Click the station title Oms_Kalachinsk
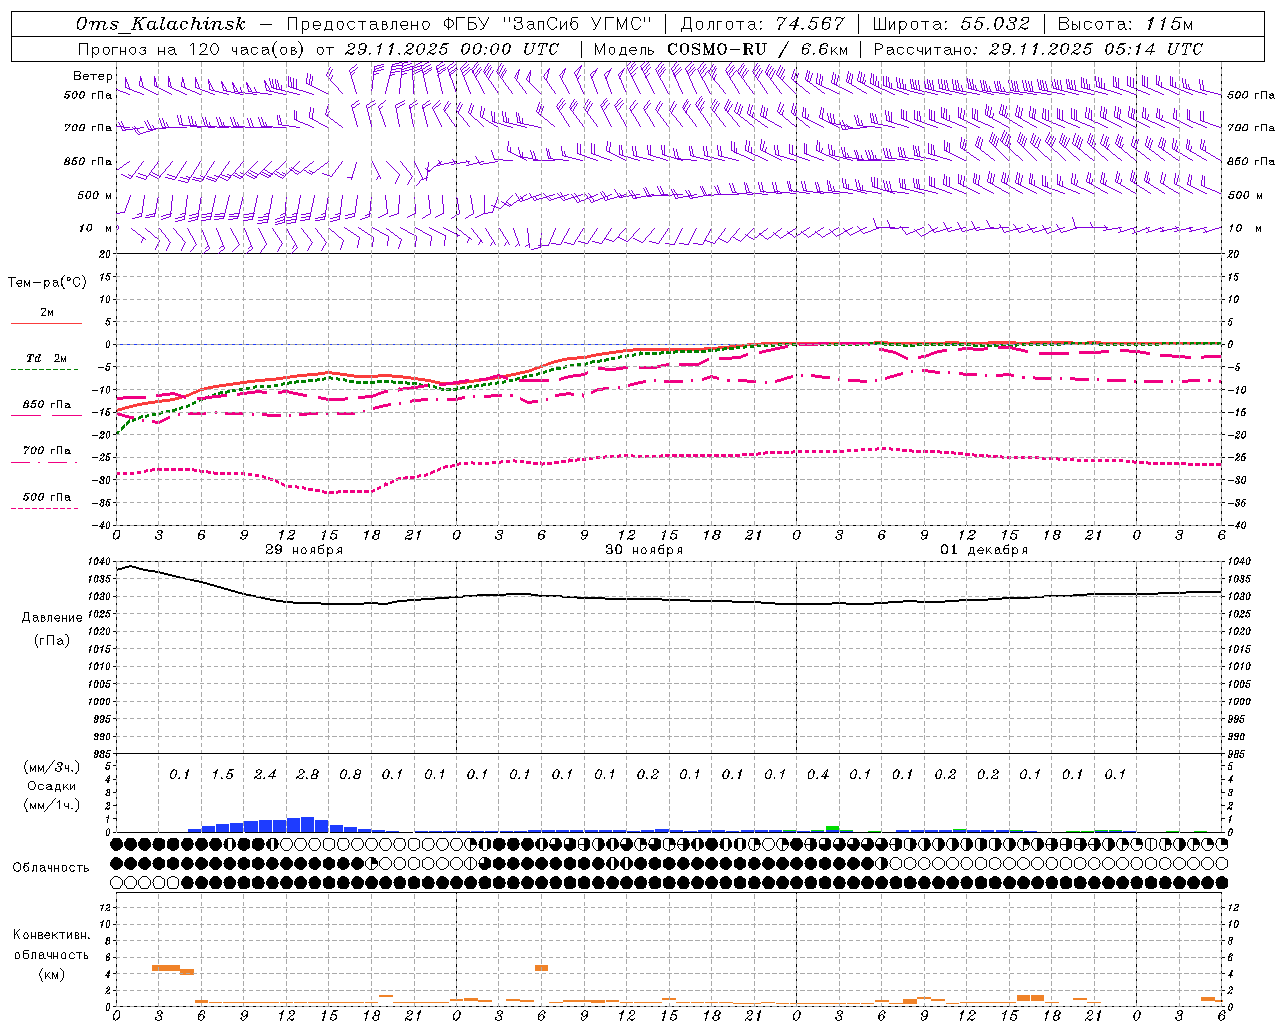 tap(160, 24)
